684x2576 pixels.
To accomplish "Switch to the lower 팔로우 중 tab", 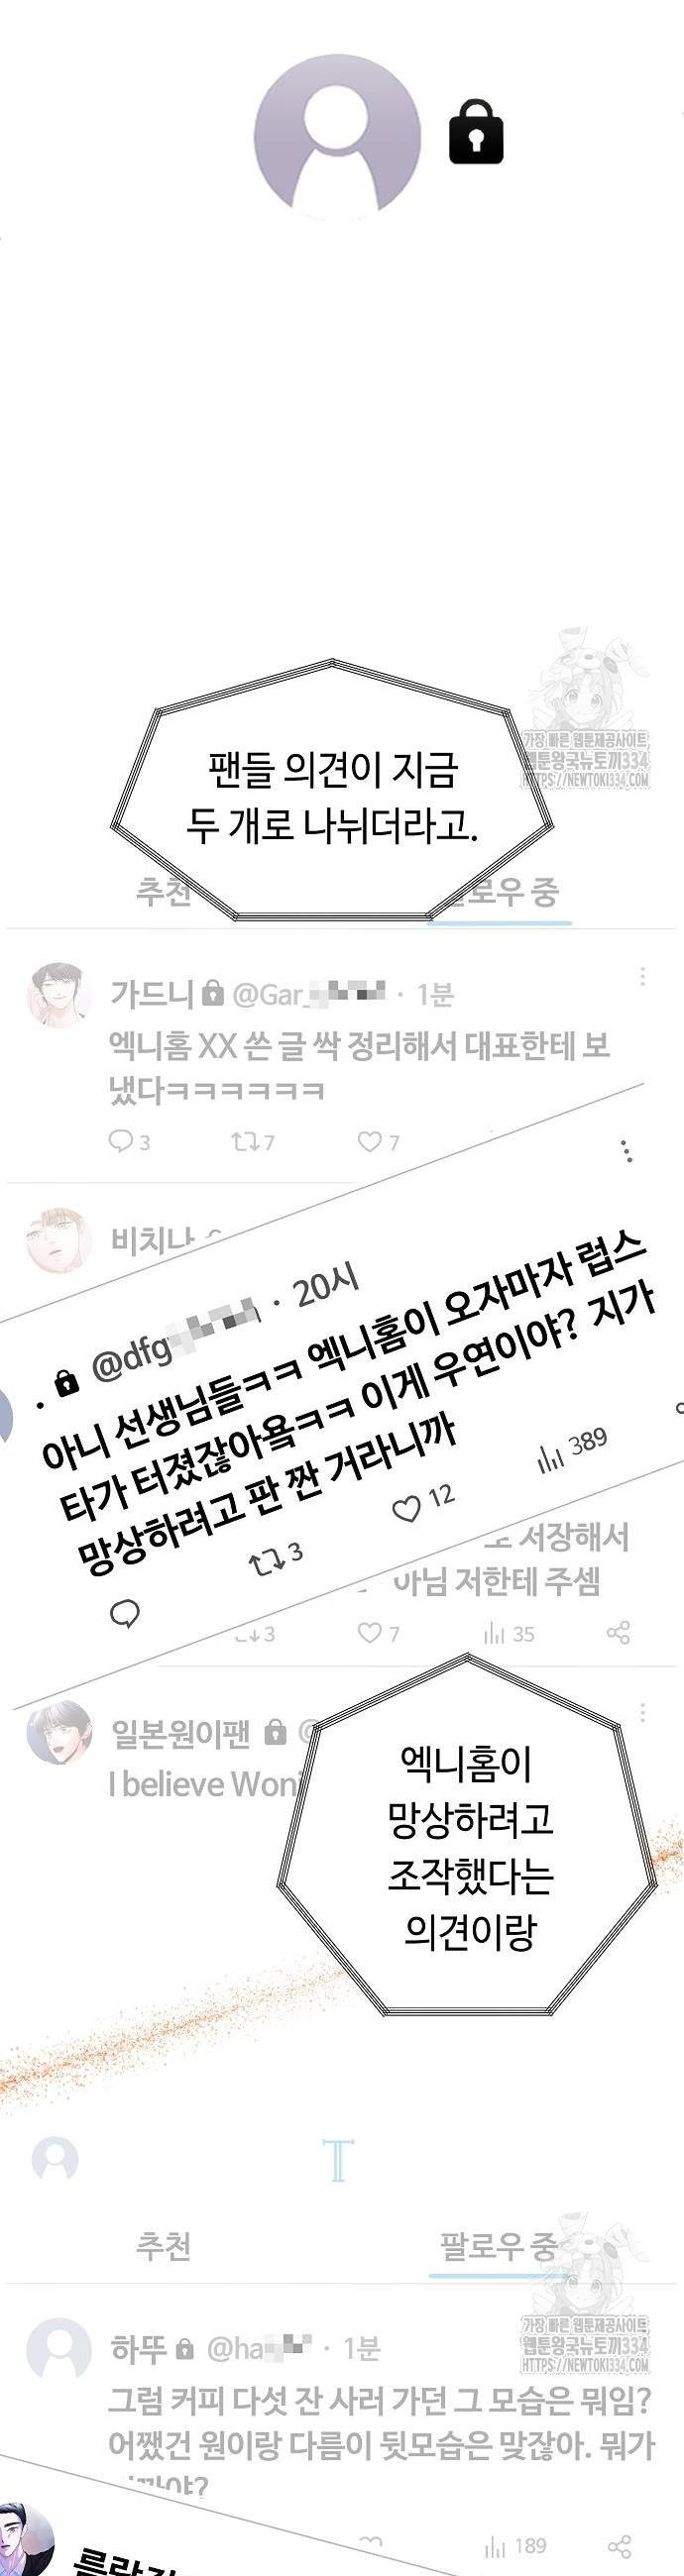I will pyautogui.click(x=498, y=2247).
